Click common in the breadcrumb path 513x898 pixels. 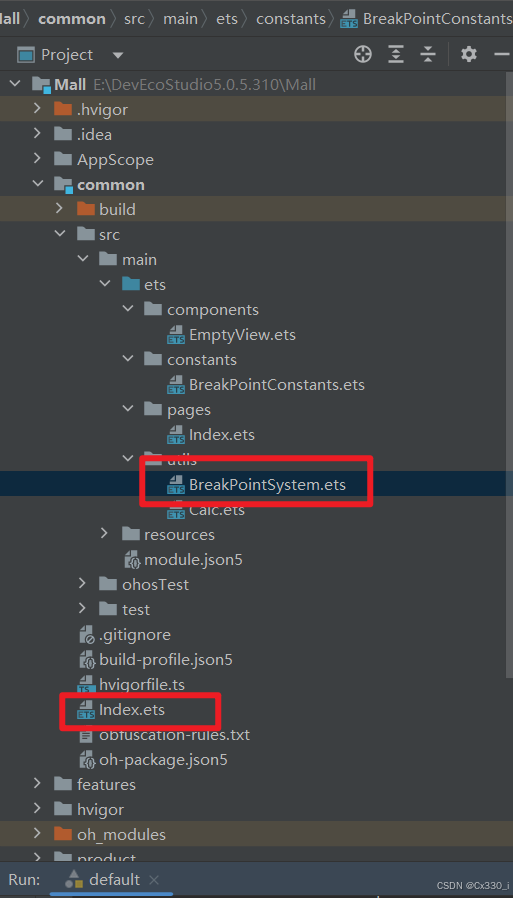click(x=72, y=19)
